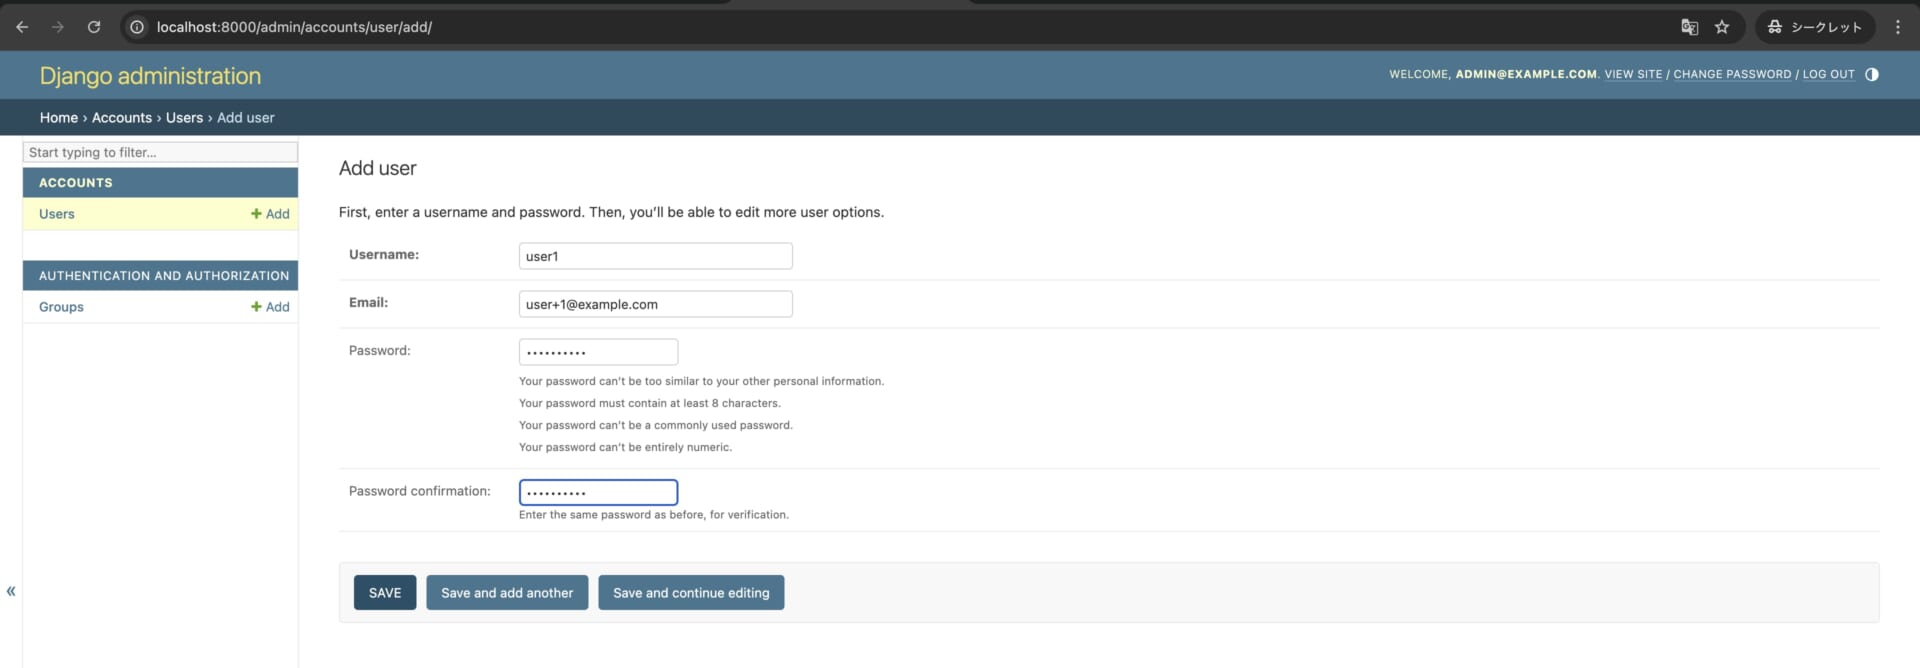Click Save and add another

pyautogui.click(x=507, y=593)
